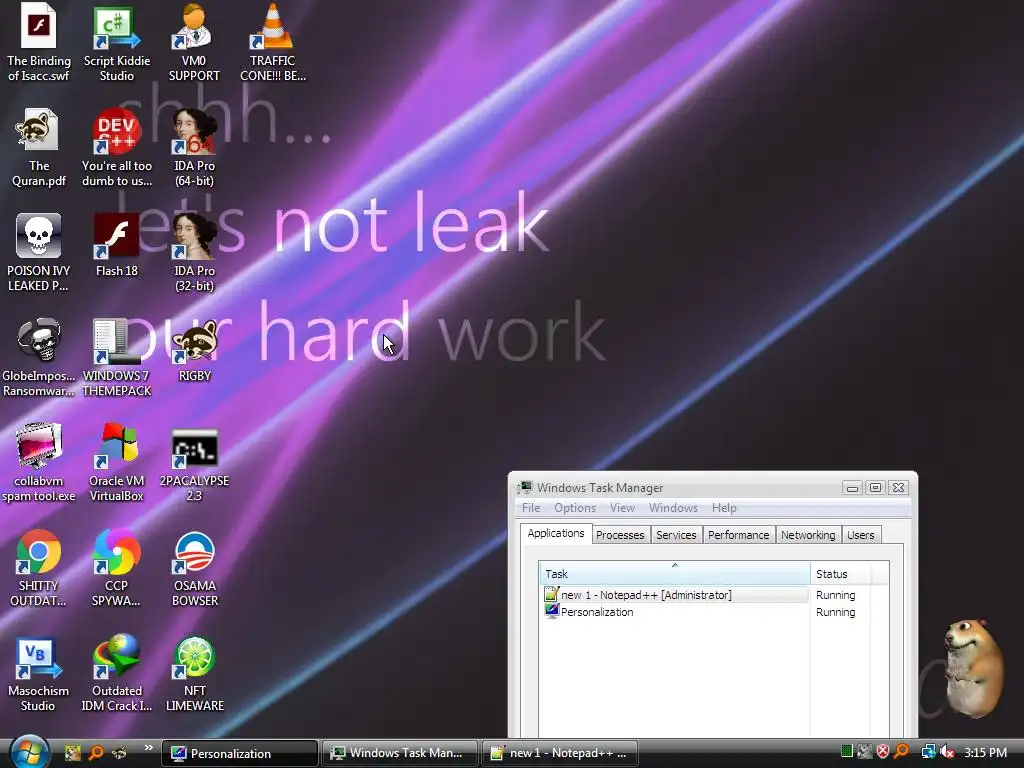Select The Quran.pdf desktop file
1024x768 pixels.
point(39,148)
